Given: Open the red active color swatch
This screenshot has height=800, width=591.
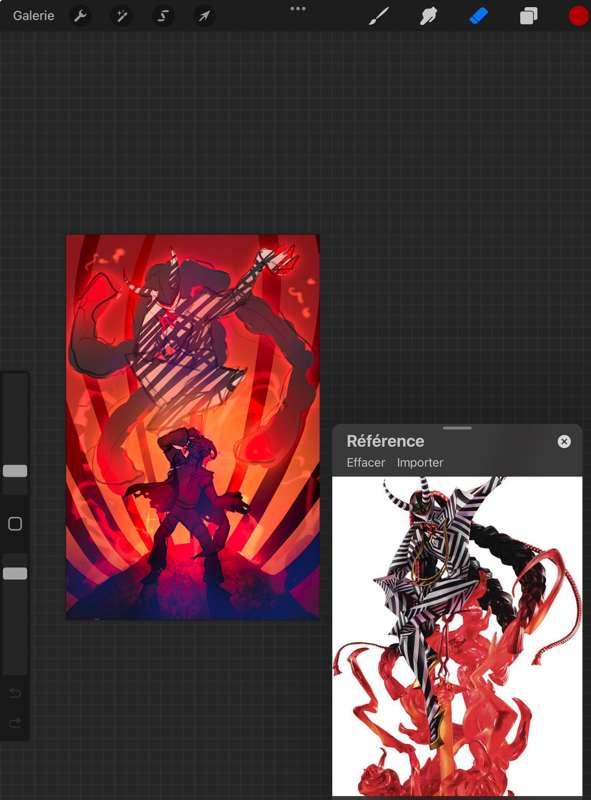Looking at the screenshot, I should coord(579,16).
